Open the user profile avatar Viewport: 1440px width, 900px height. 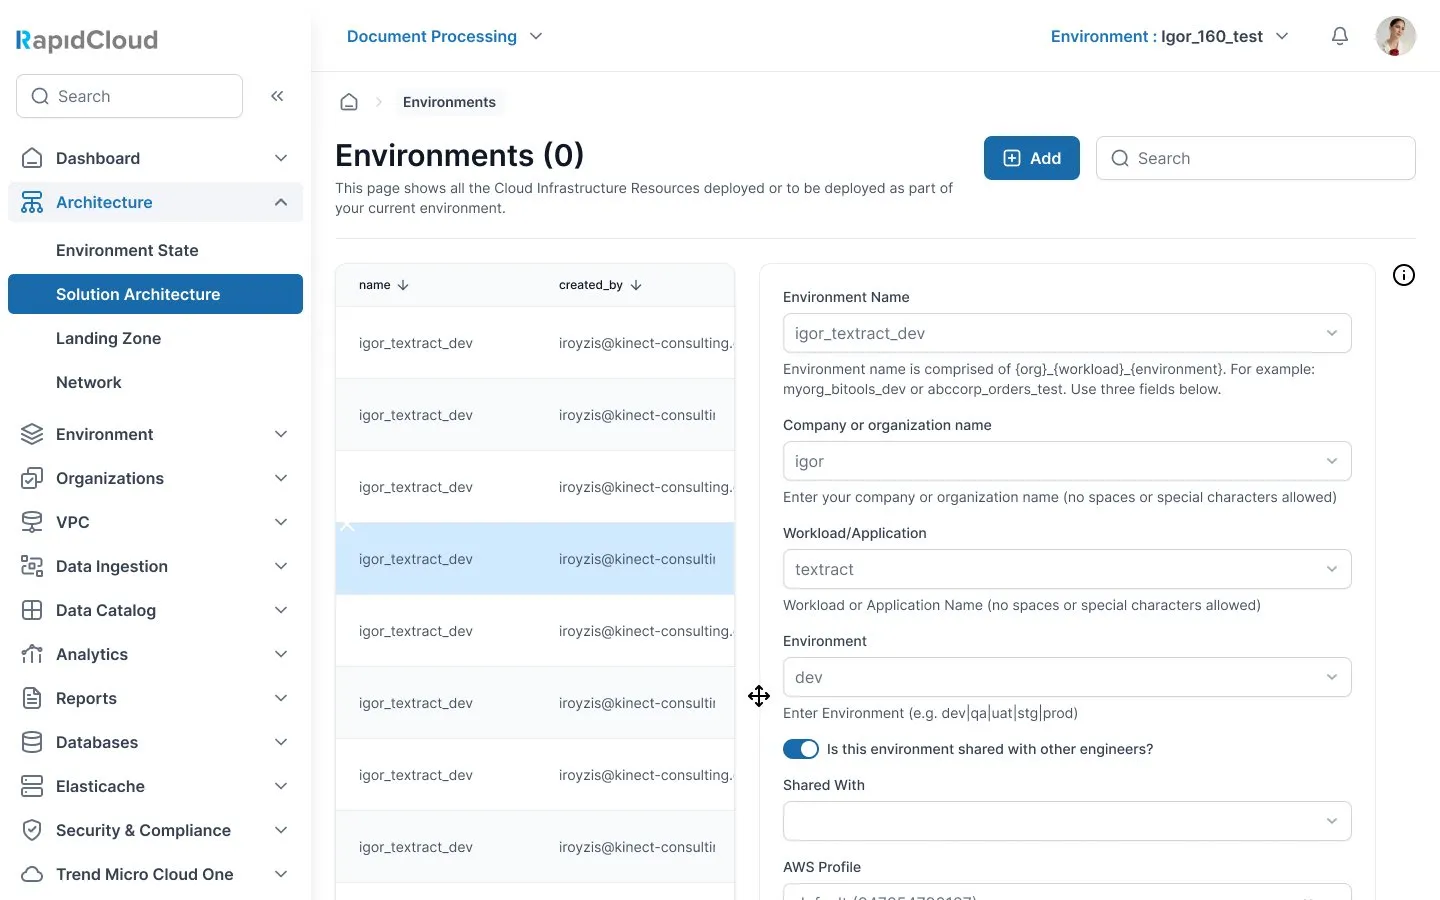tap(1395, 36)
